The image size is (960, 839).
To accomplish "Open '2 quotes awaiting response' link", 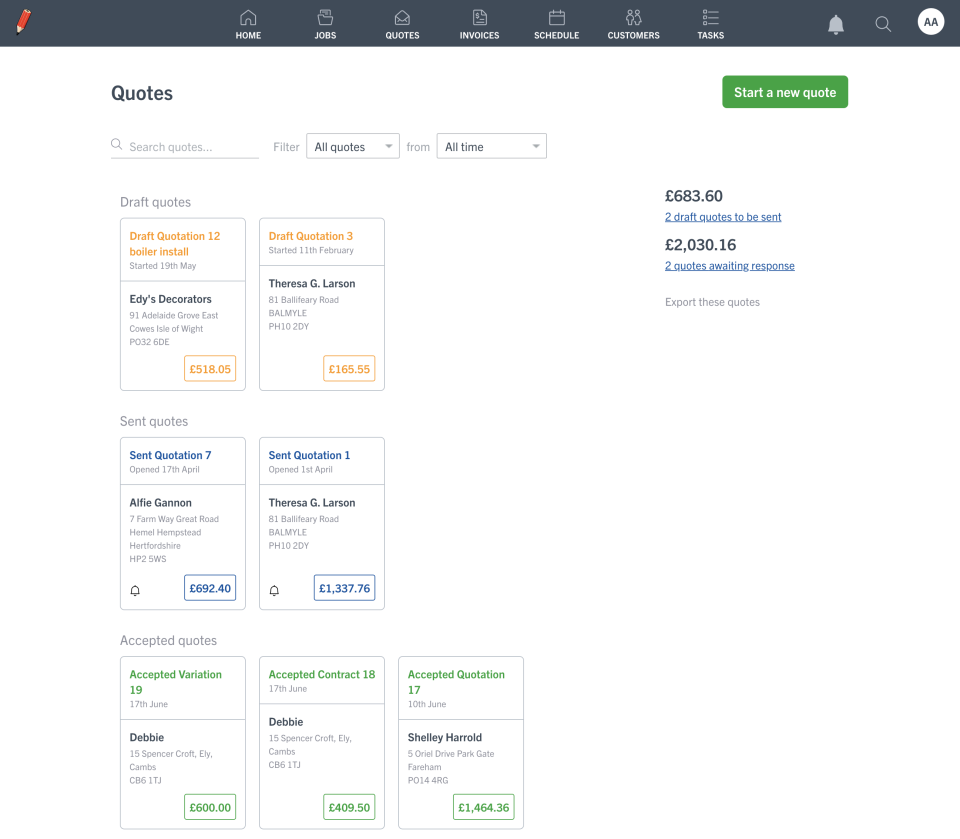I will click(729, 266).
